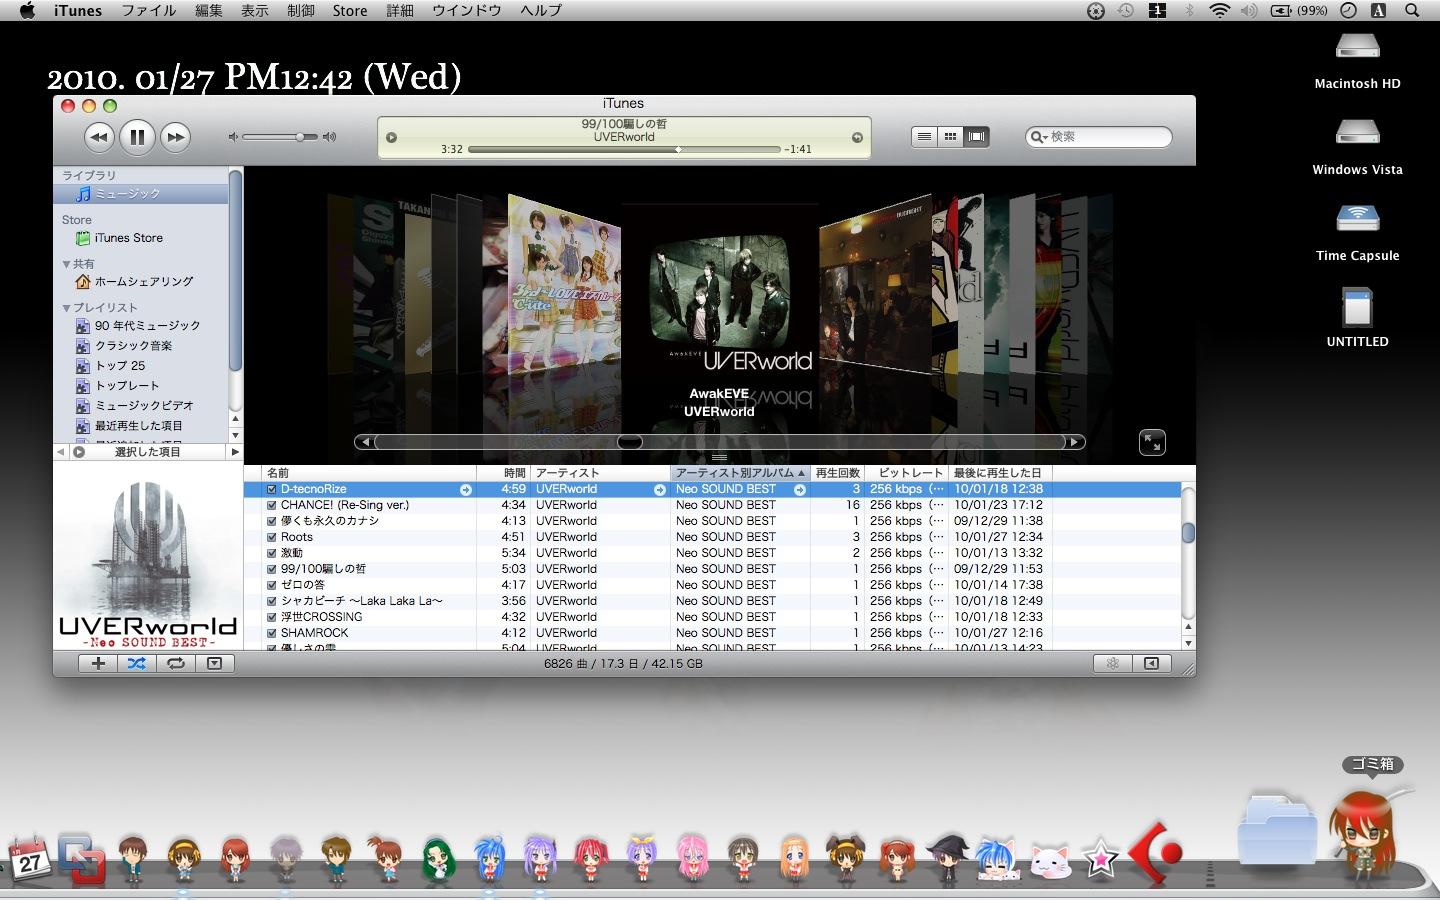Show or hide the iTunes sidebar button
The width and height of the screenshot is (1440, 900).
coord(1151,663)
